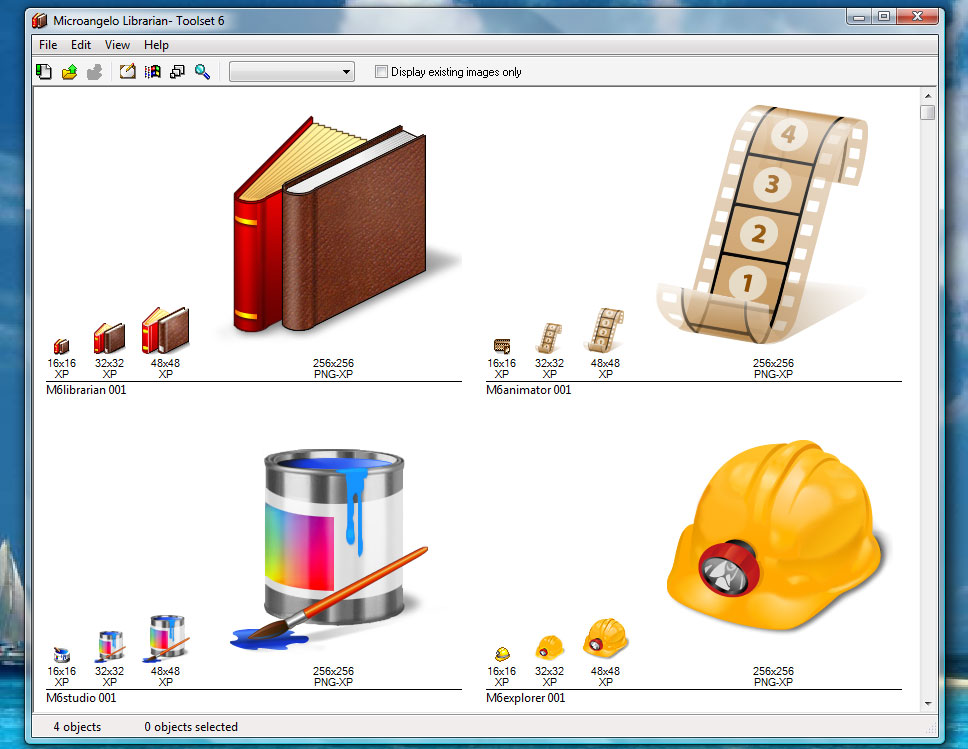Open the View menu
This screenshot has height=749, width=968.
pos(117,45)
